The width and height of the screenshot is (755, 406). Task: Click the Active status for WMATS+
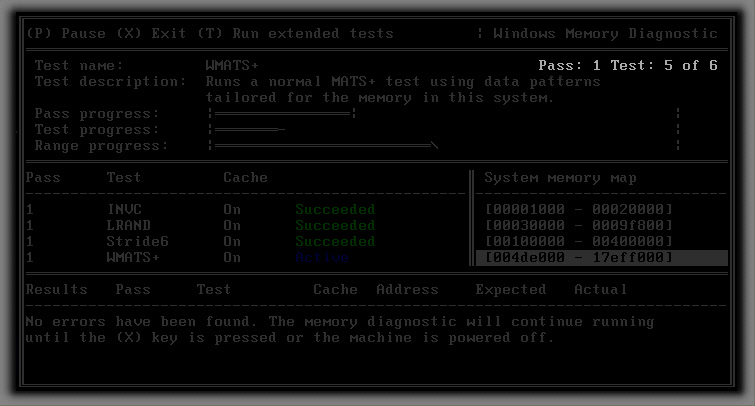tap(322, 257)
